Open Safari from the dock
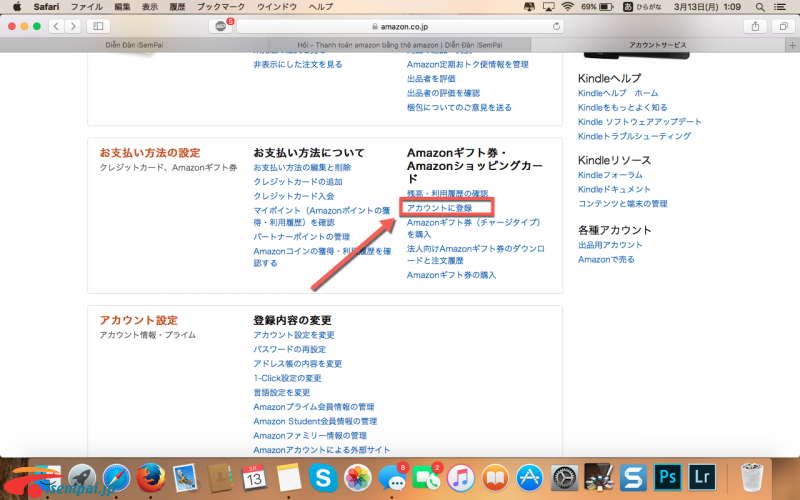 tap(116, 478)
